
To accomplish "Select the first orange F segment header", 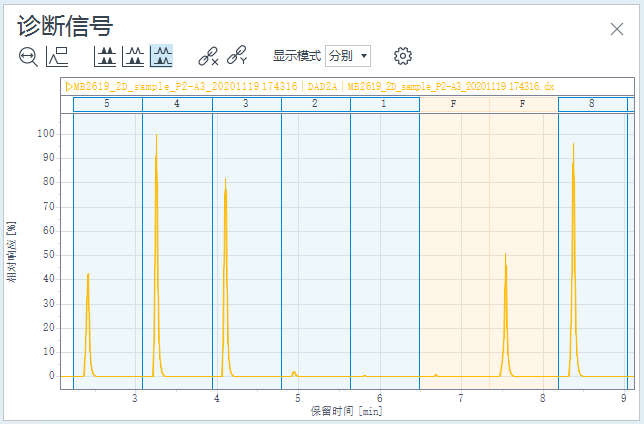I will click(454, 104).
